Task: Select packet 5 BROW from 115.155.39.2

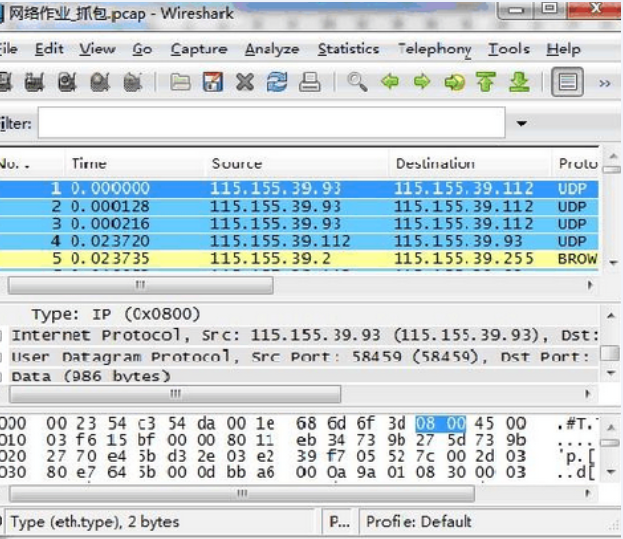Action: (x=299, y=259)
